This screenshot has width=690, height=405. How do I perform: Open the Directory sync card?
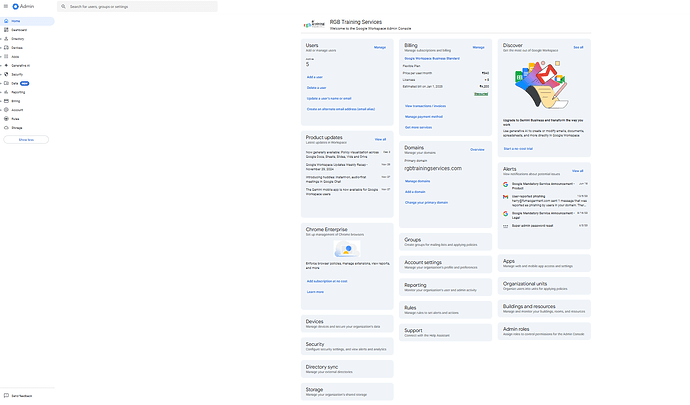(x=347, y=369)
